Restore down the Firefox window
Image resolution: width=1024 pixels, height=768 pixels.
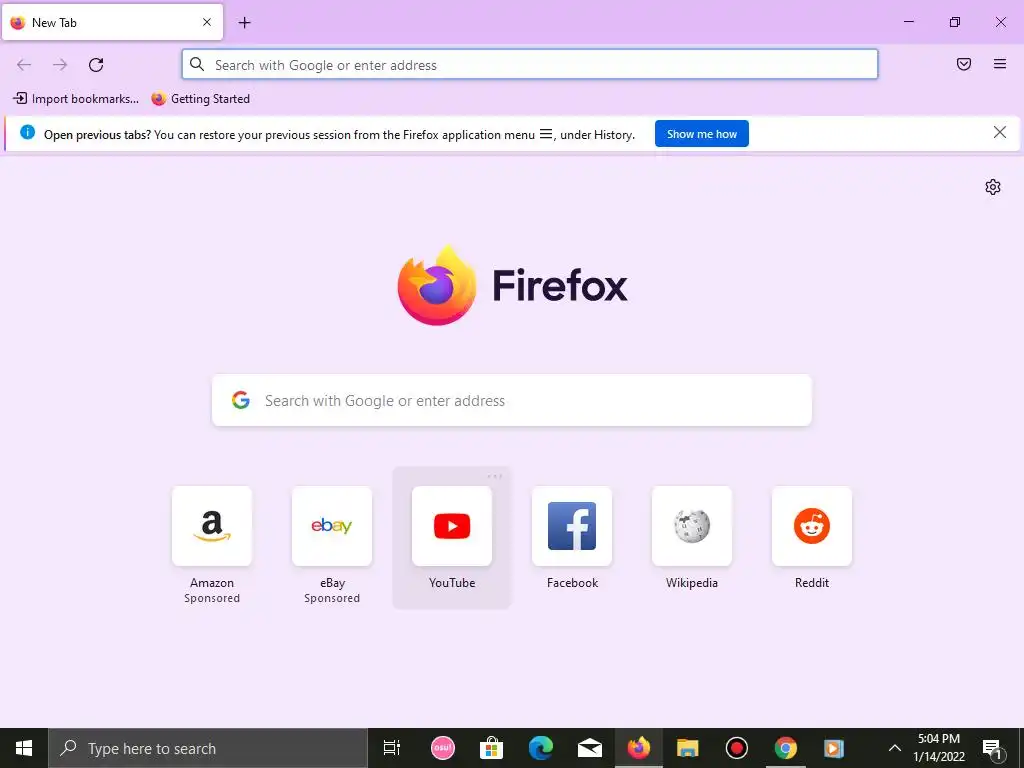954,22
